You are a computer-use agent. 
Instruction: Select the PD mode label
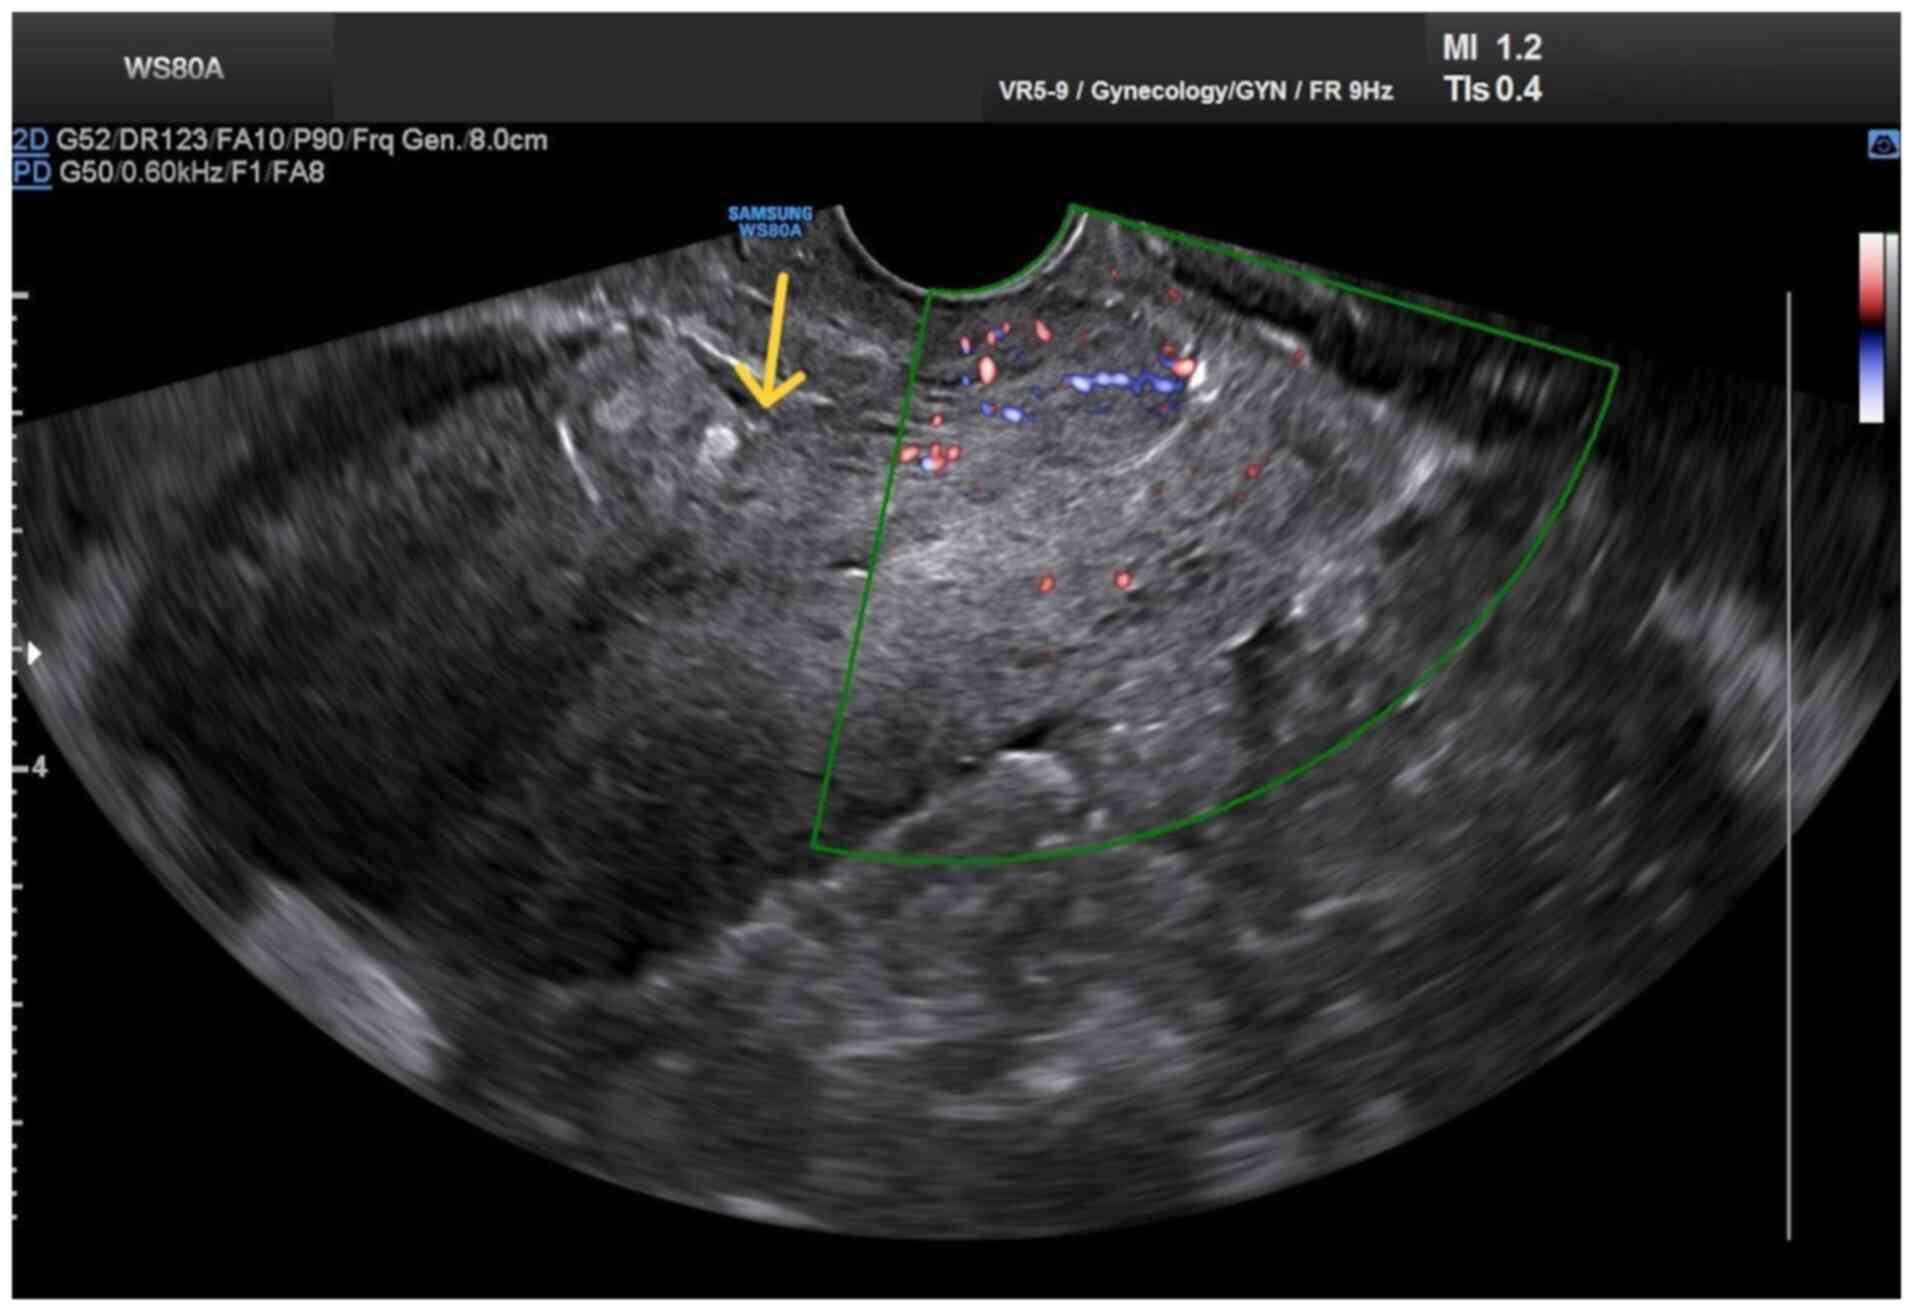[x=31, y=173]
